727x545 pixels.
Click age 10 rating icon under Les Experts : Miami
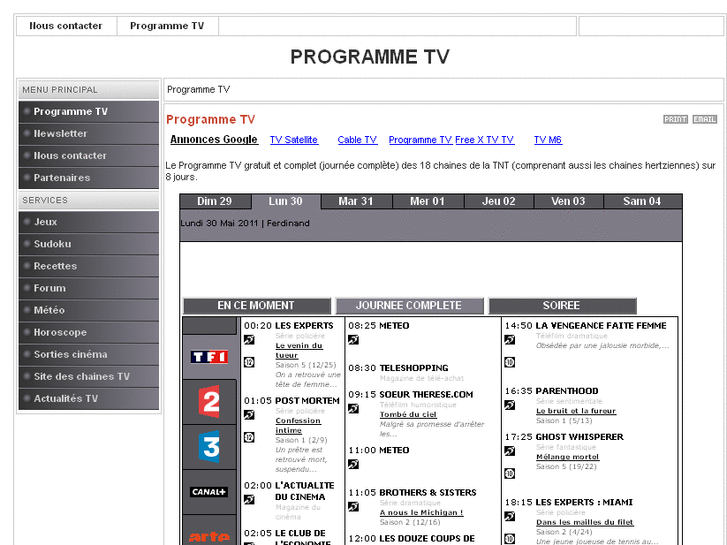[510, 539]
